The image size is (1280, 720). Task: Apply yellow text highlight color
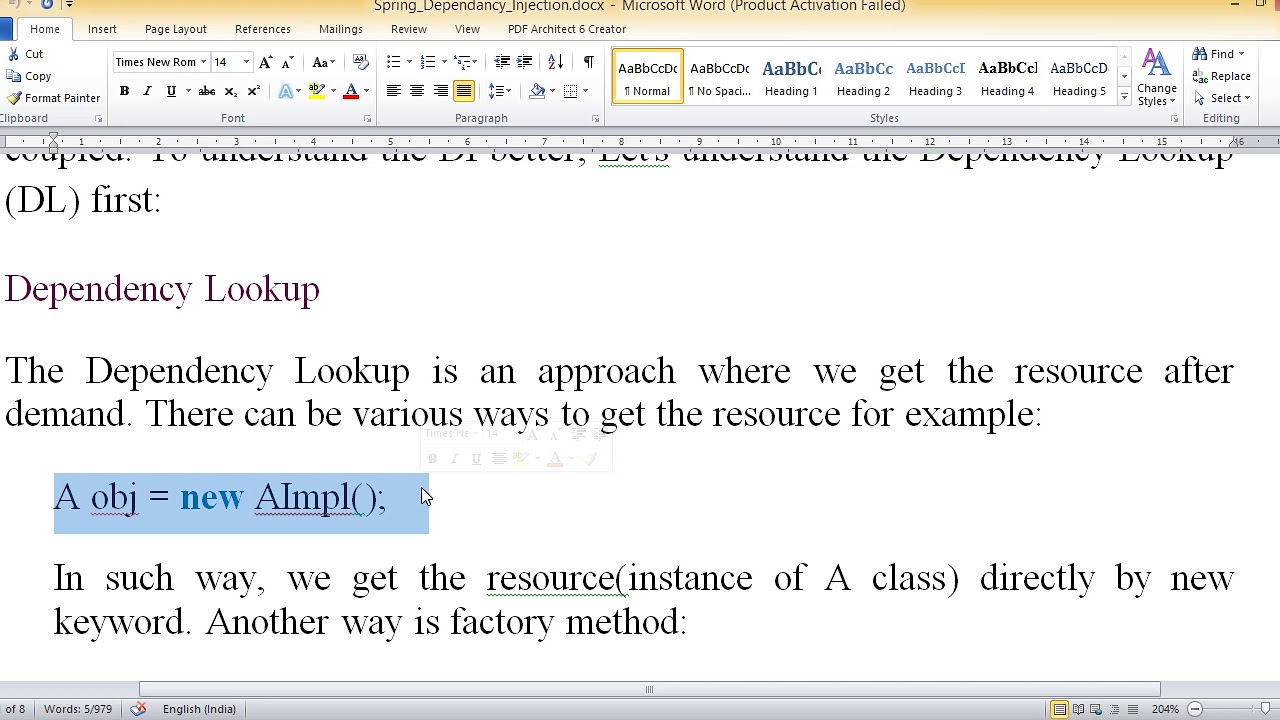pos(317,91)
